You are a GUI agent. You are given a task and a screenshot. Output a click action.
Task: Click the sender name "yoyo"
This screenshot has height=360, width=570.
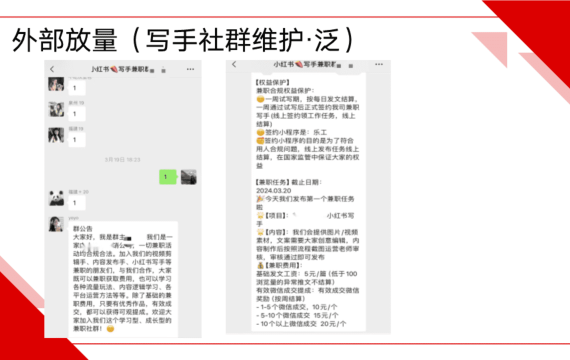tap(73, 218)
